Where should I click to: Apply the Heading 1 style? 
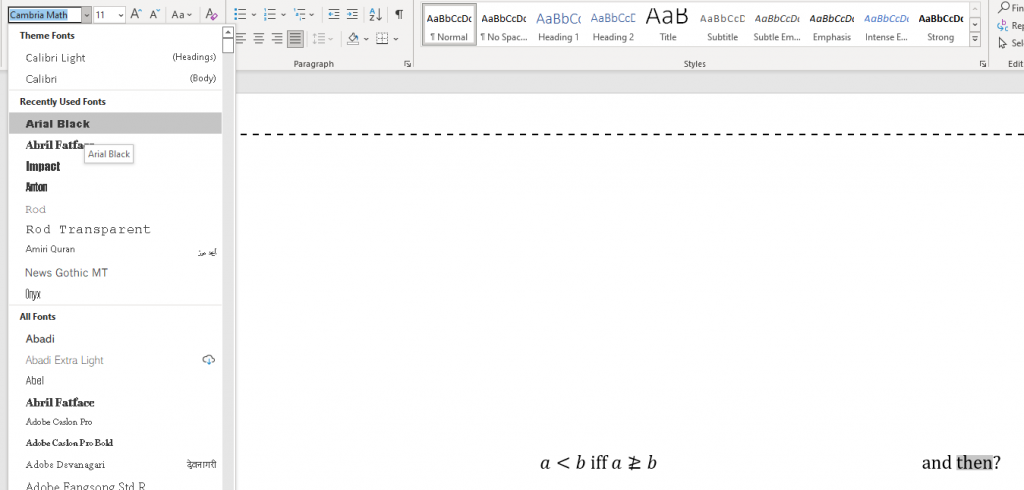(x=558, y=26)
